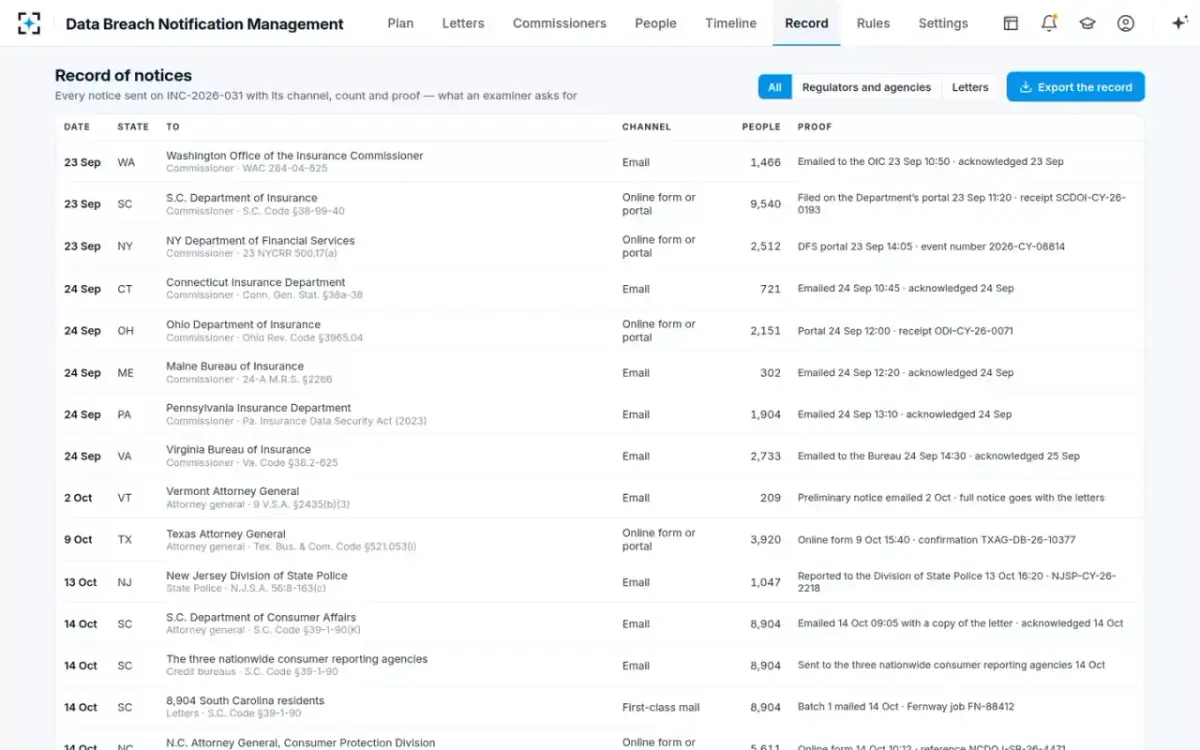Filter the record by Letters
Viewport: 1200px width, 750px height.
tap(970, 87)
